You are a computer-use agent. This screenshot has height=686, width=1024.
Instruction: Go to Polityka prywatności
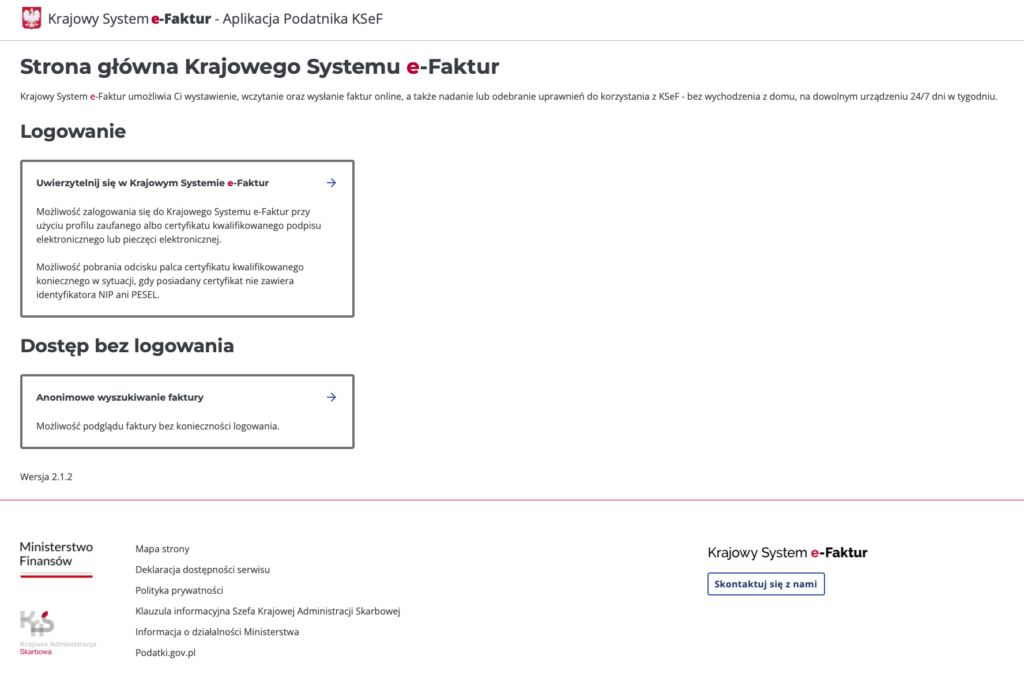(x=179, y=590)
